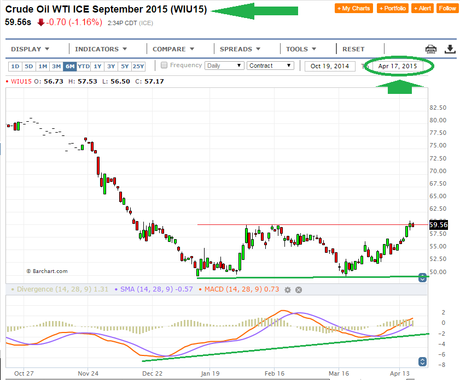Select the YTD time range
This screenshot has height=380, width=460.
[x=84, y=66]
